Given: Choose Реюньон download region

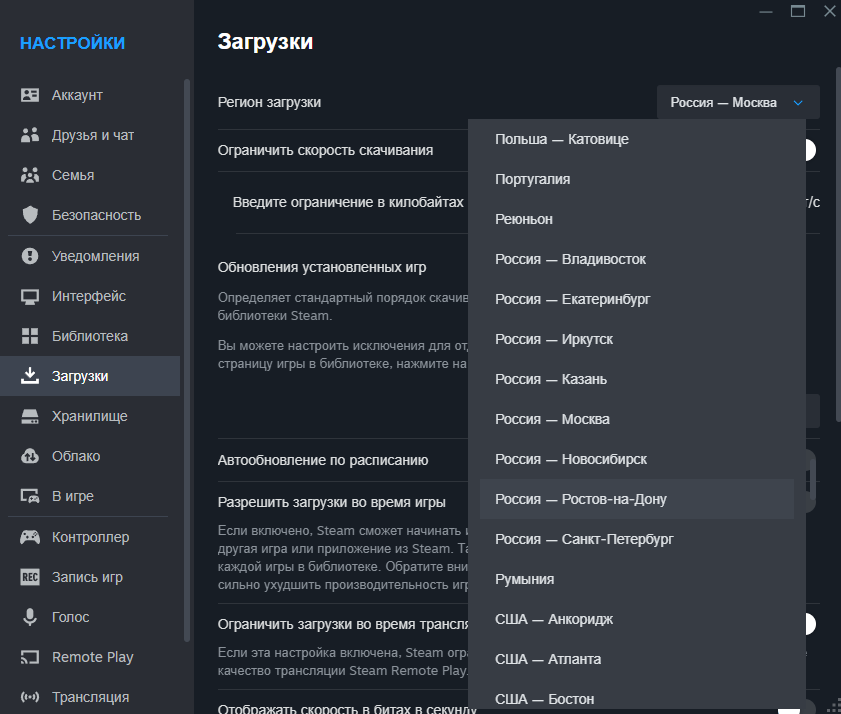Looking at the screenshot, I should point(637,219).
